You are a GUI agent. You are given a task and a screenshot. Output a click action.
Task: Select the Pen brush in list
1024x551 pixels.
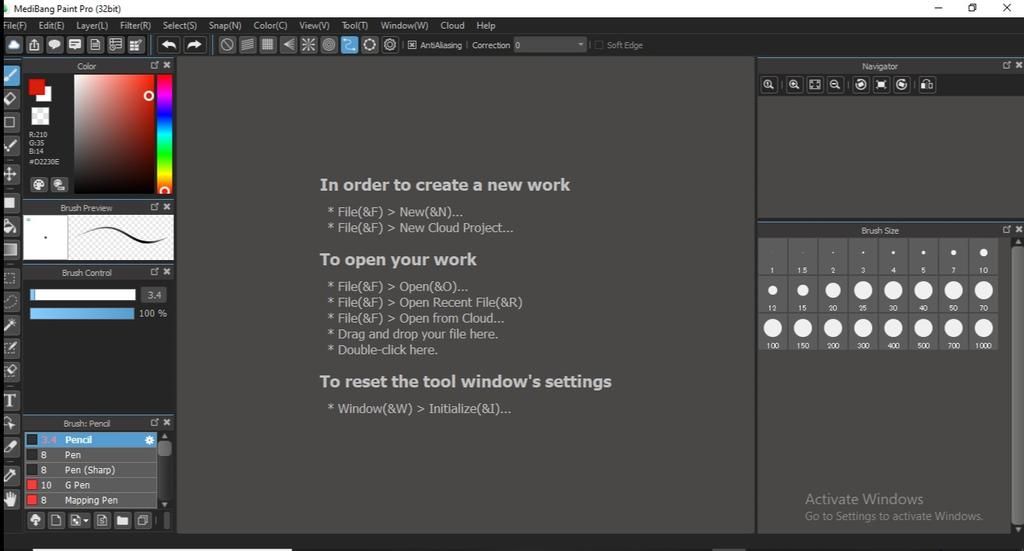91,455
